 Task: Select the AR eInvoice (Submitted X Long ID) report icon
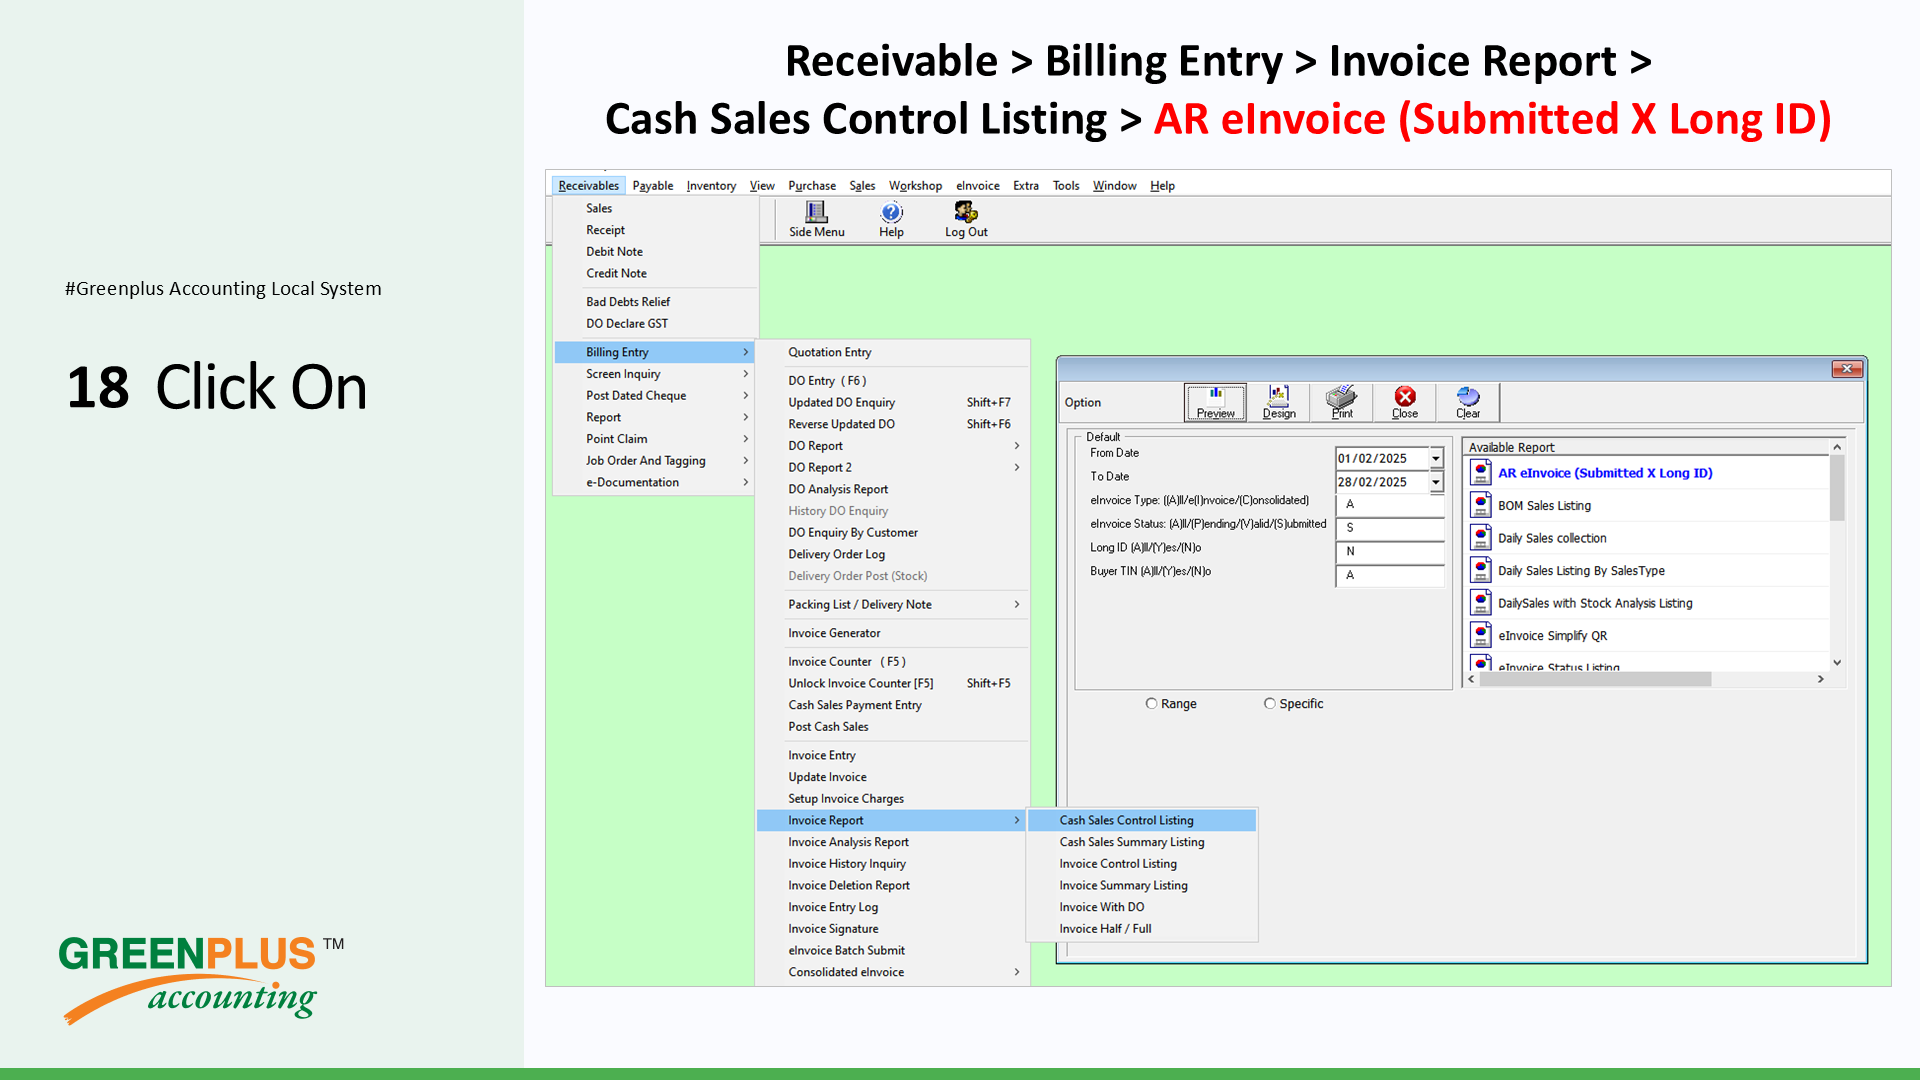[1481, 473]
